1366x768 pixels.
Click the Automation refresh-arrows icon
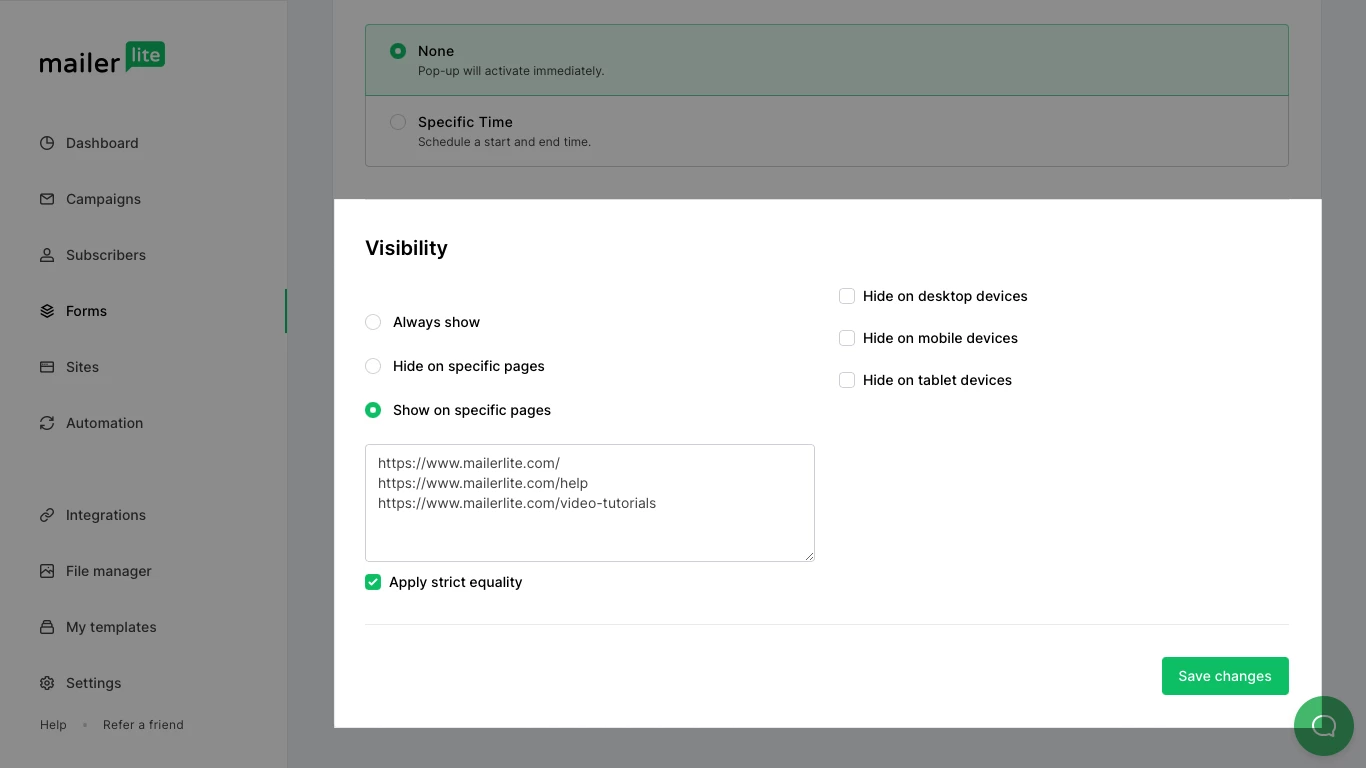click(47, 423)
